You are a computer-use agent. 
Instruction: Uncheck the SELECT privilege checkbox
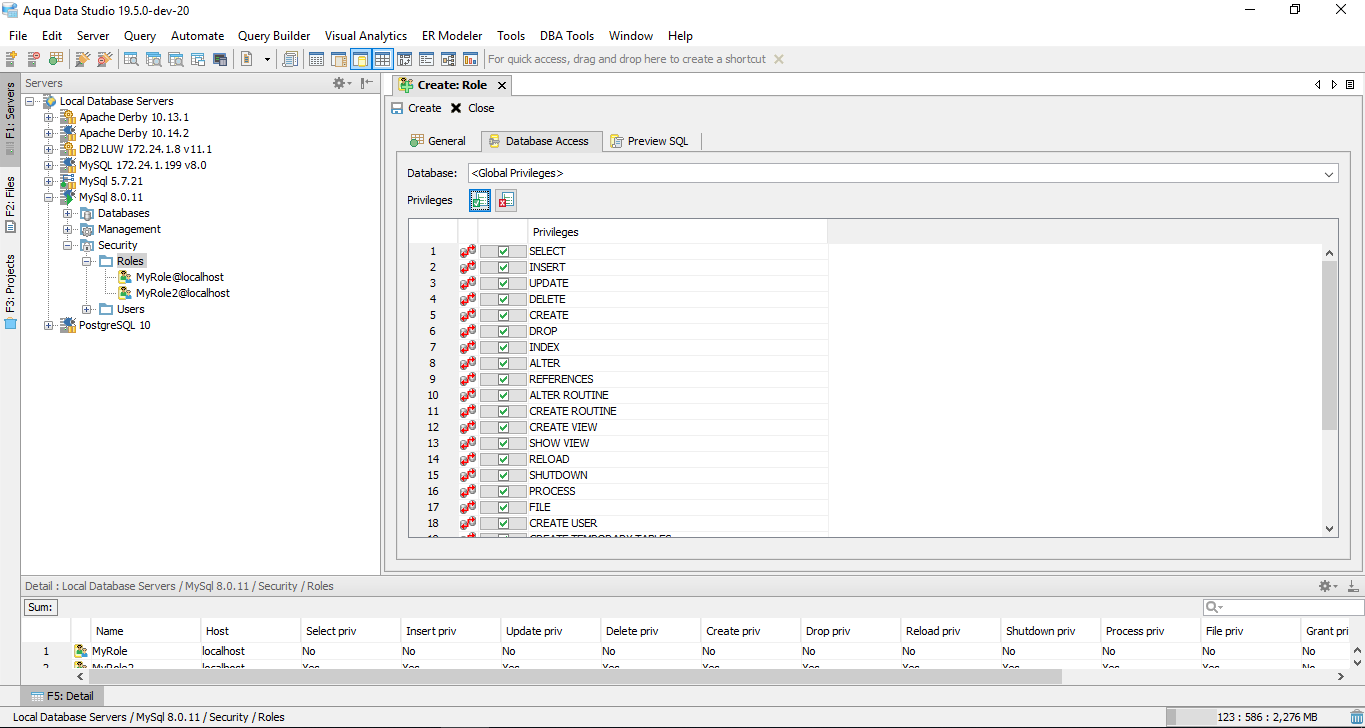[504, 251]
